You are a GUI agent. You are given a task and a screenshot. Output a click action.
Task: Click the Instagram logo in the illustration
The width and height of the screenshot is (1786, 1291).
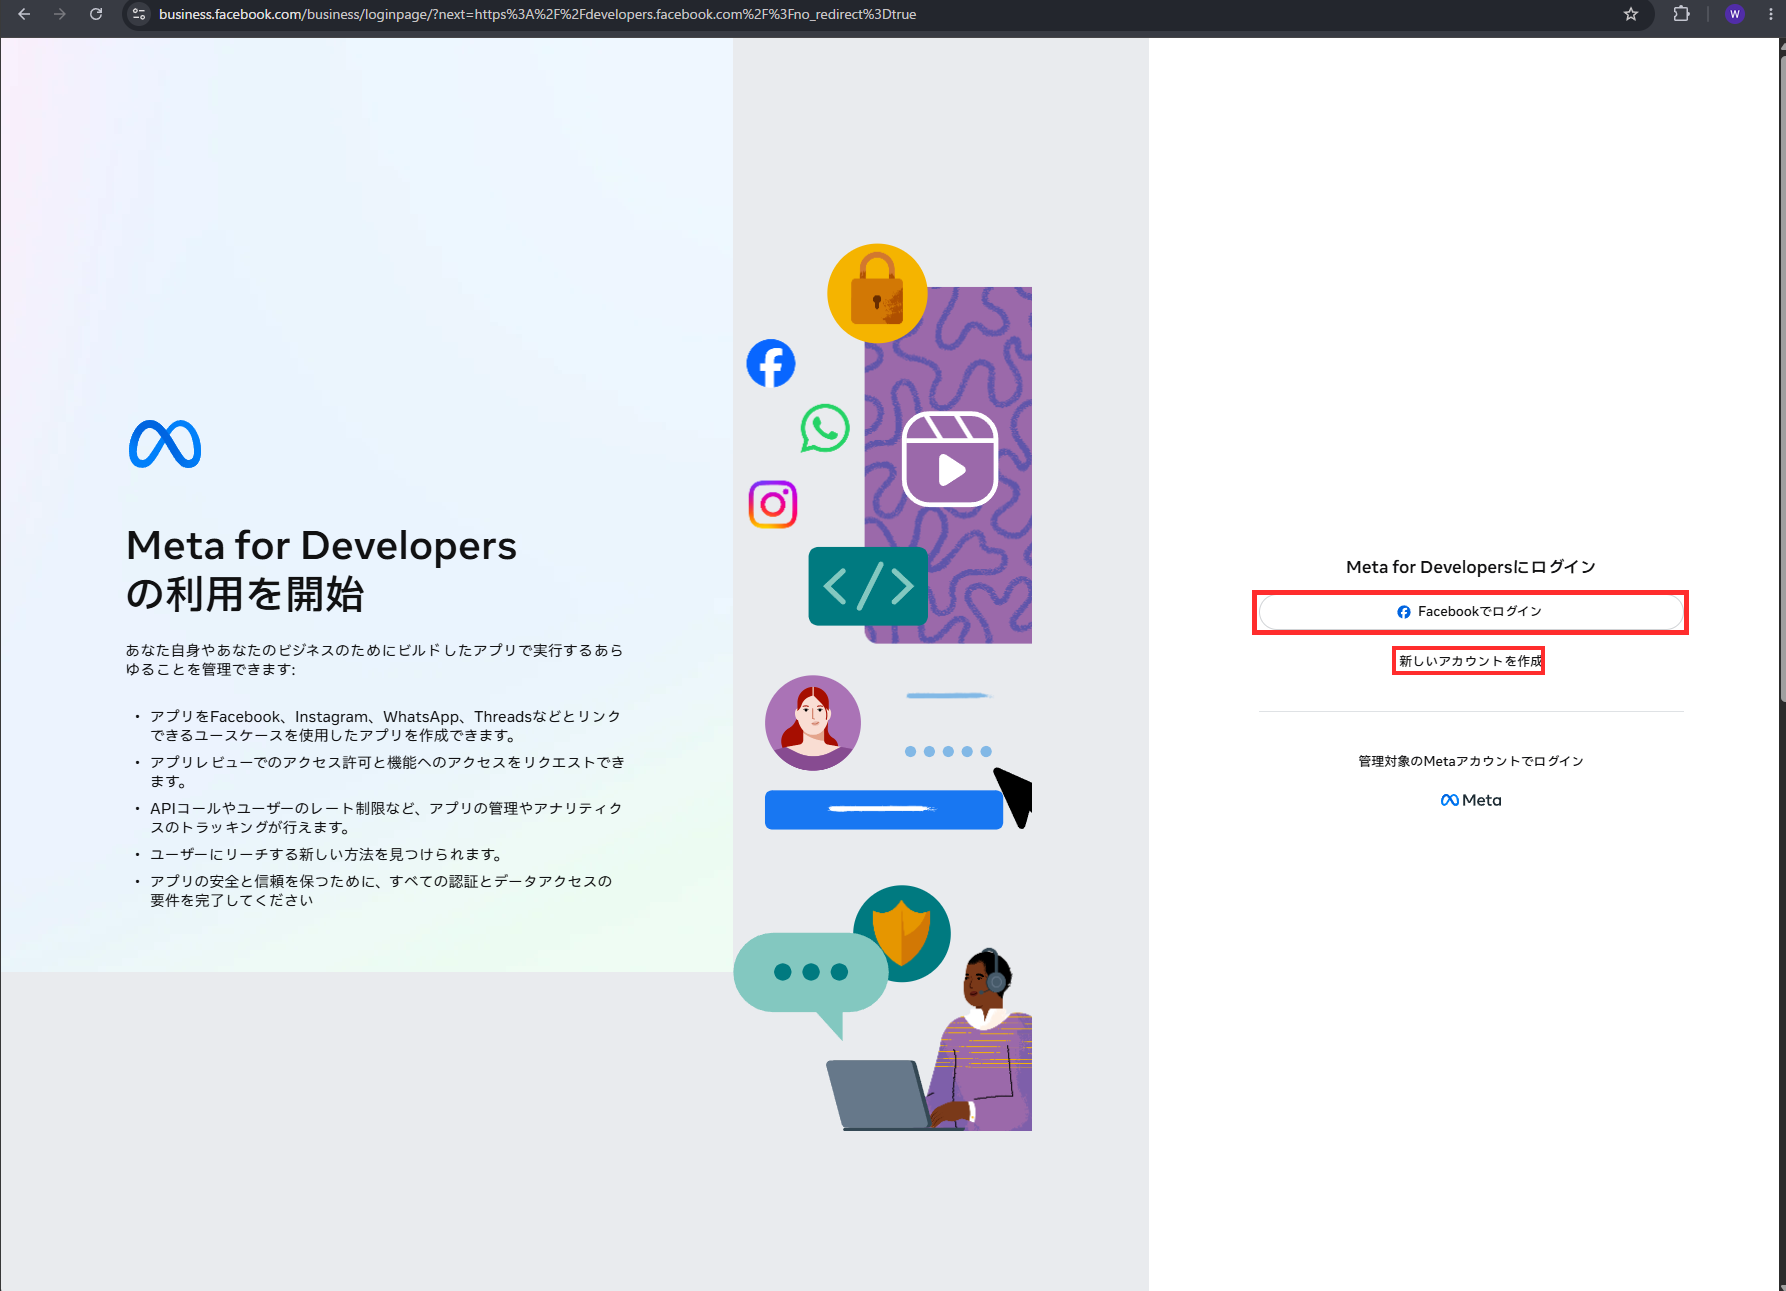click(773, 504)
